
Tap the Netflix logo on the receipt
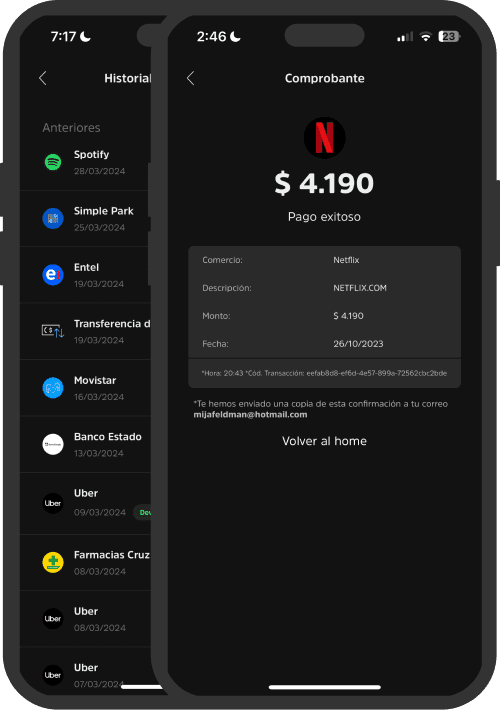point(324,138)
